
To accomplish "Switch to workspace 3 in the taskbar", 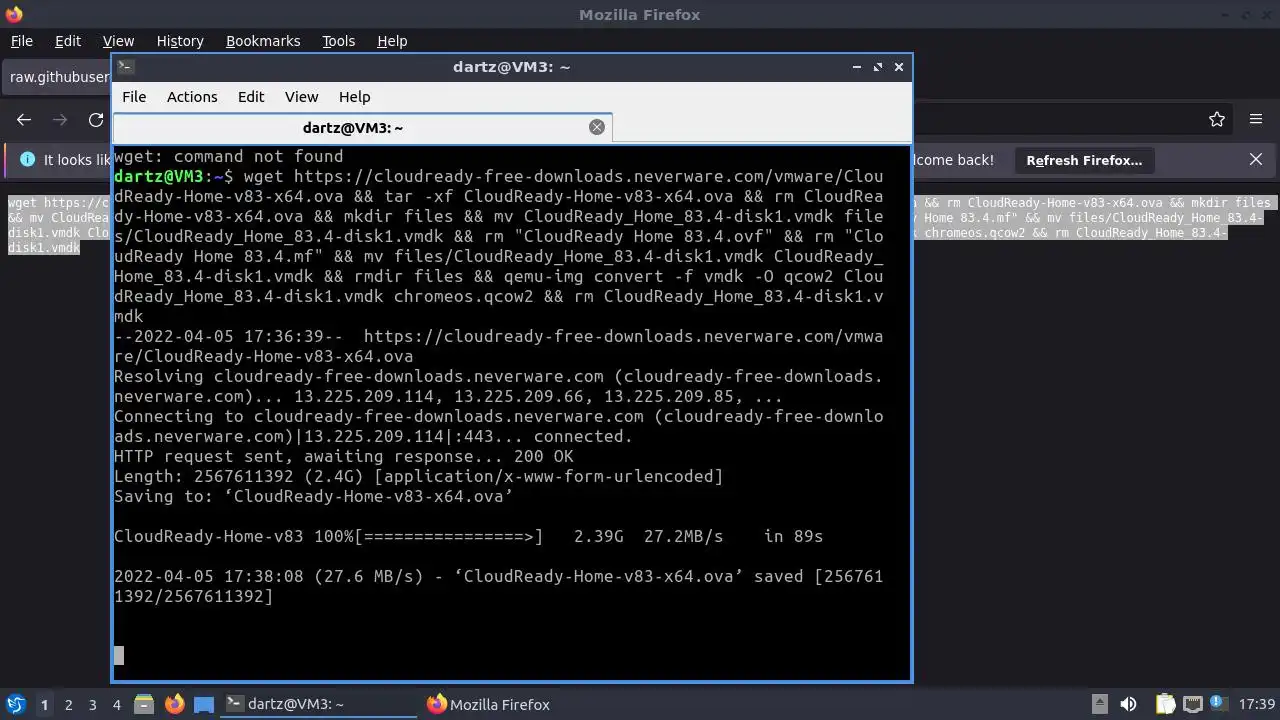I will coord(92,704).
